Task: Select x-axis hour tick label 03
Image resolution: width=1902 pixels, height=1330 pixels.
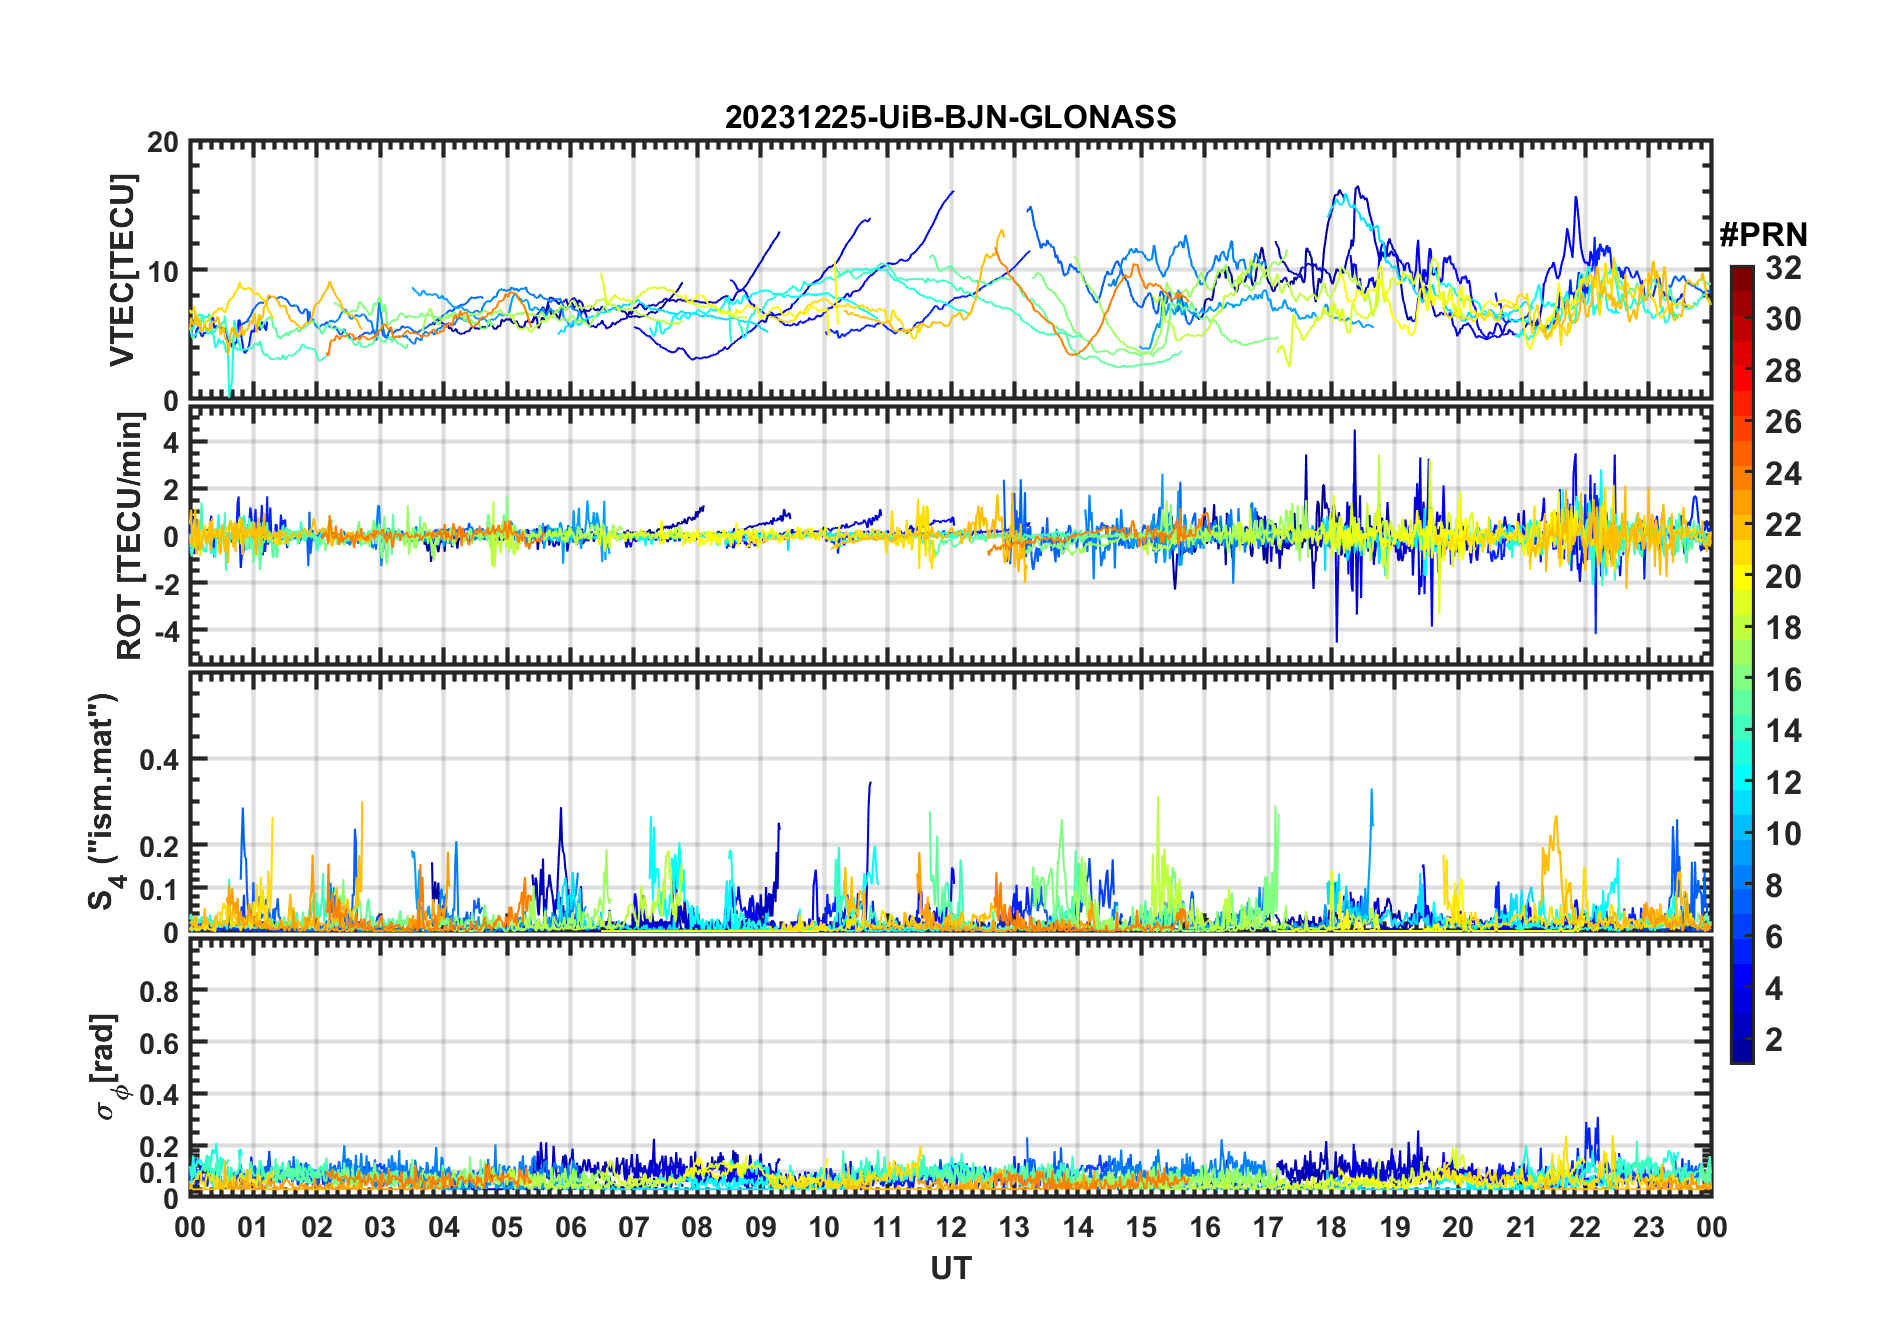Action: [380, 1227]
